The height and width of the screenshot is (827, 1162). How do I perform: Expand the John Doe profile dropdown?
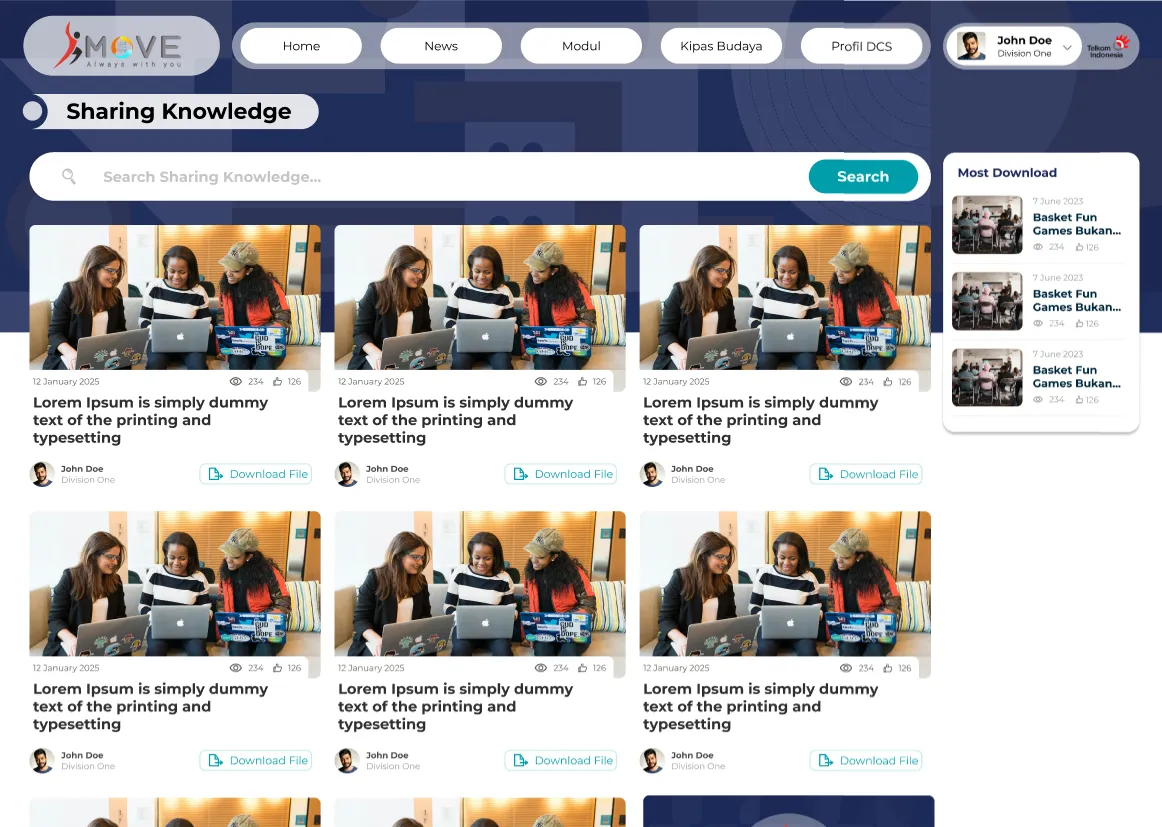tap(1067, 47)
